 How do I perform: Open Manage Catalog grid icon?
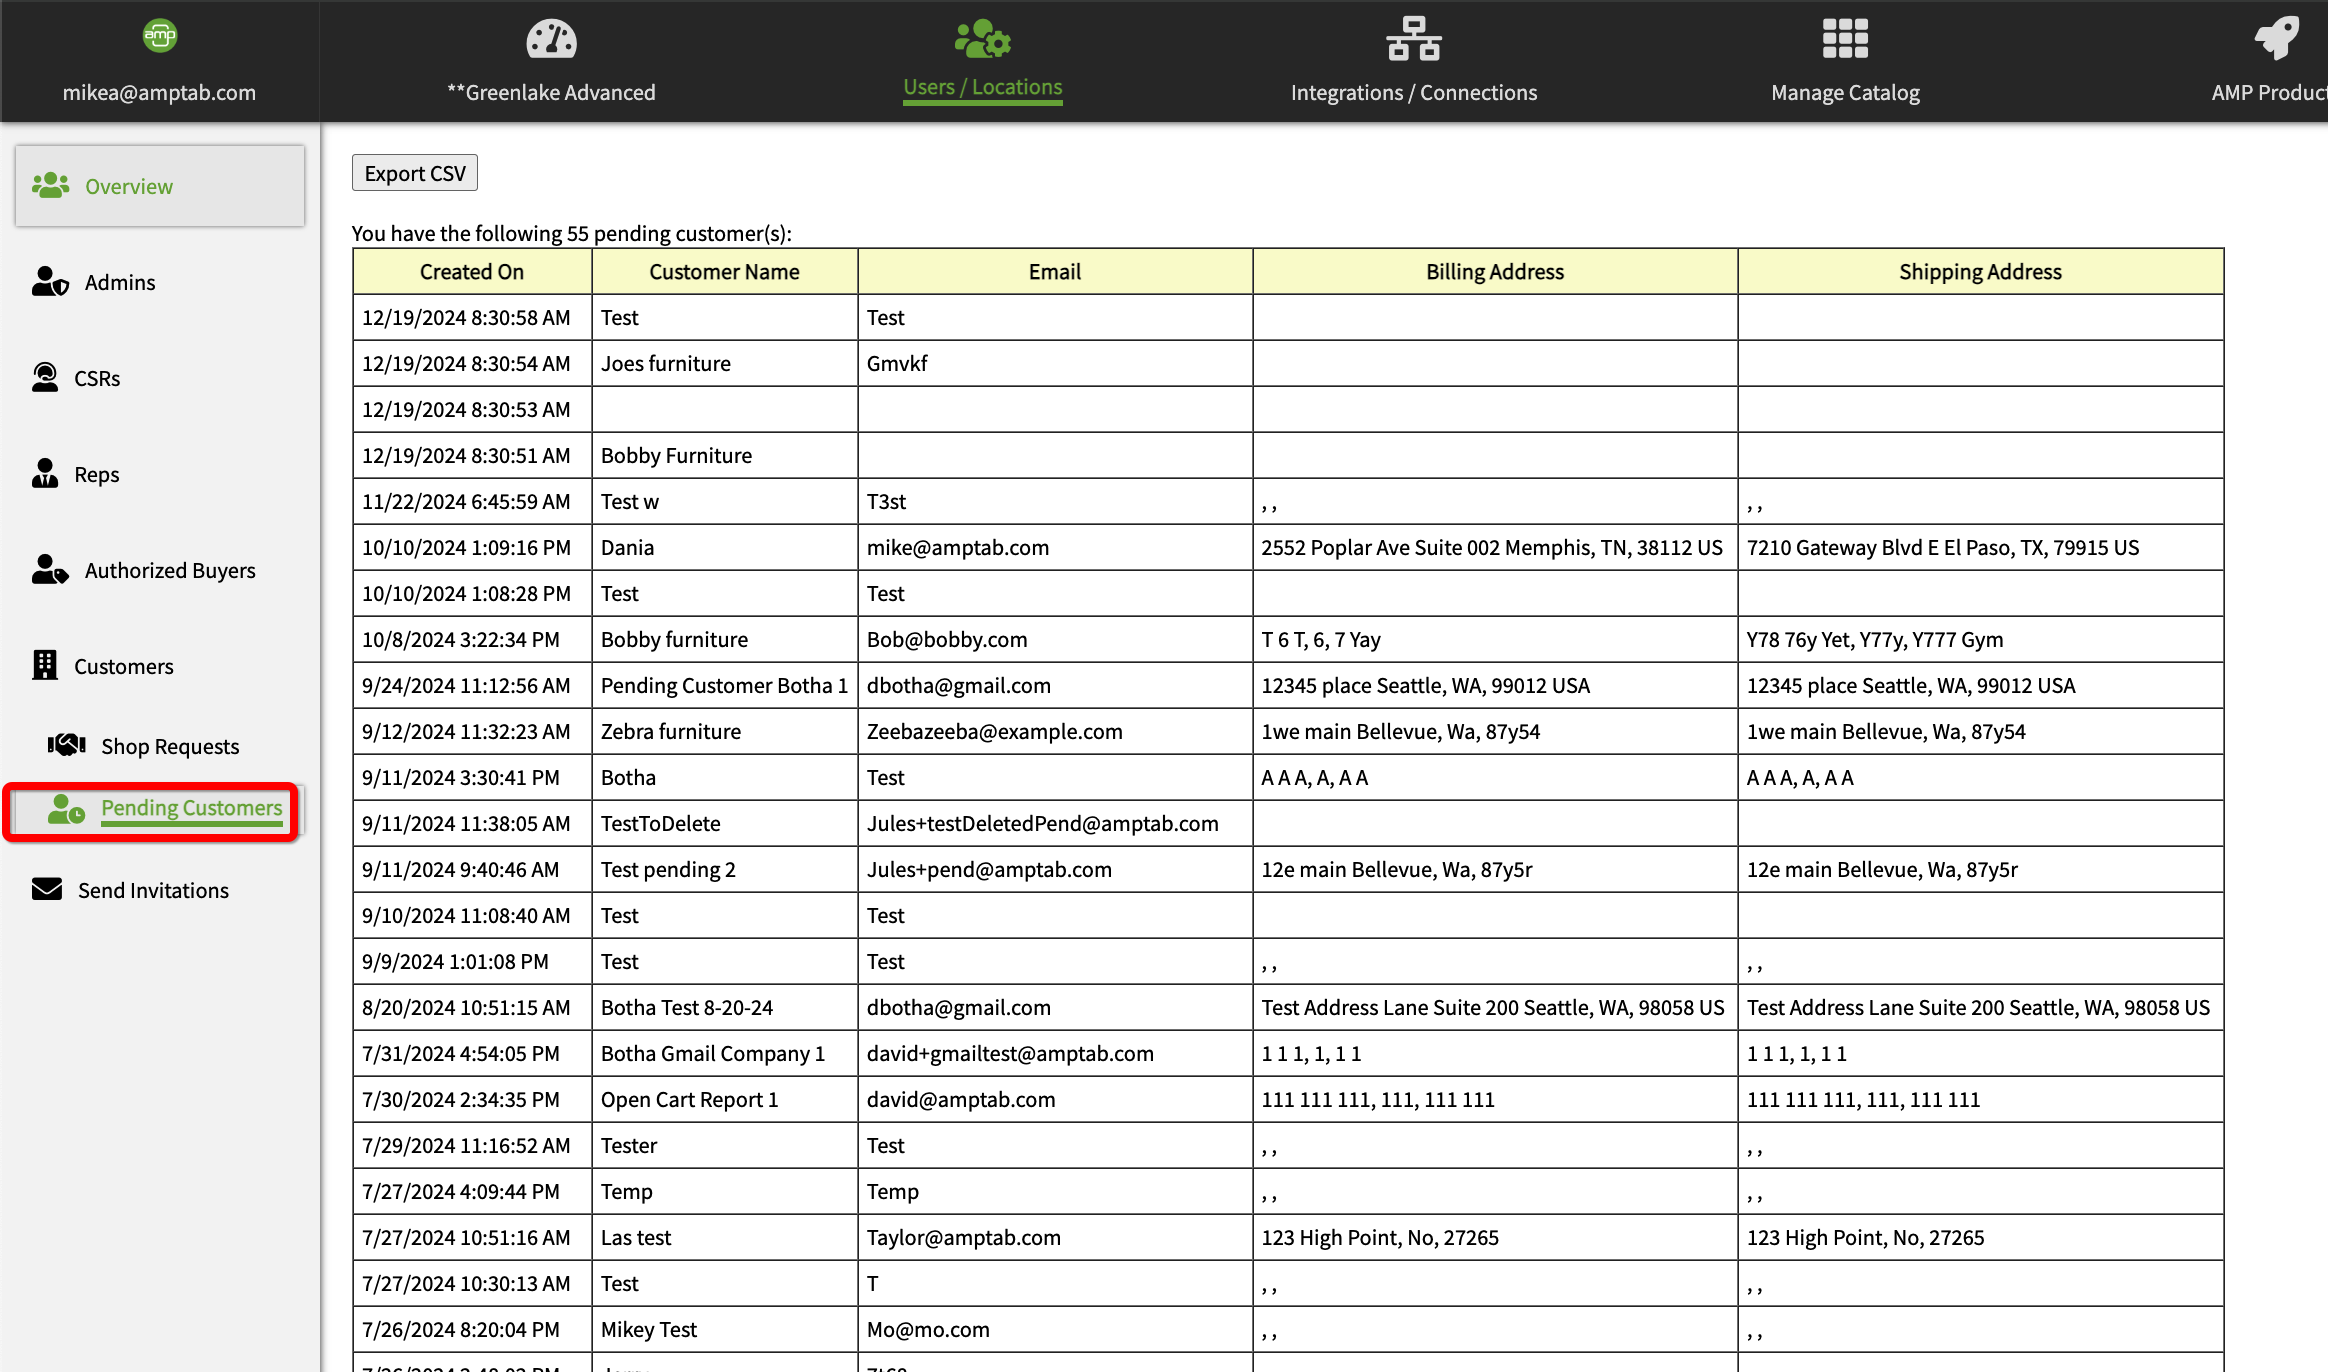1845,40
